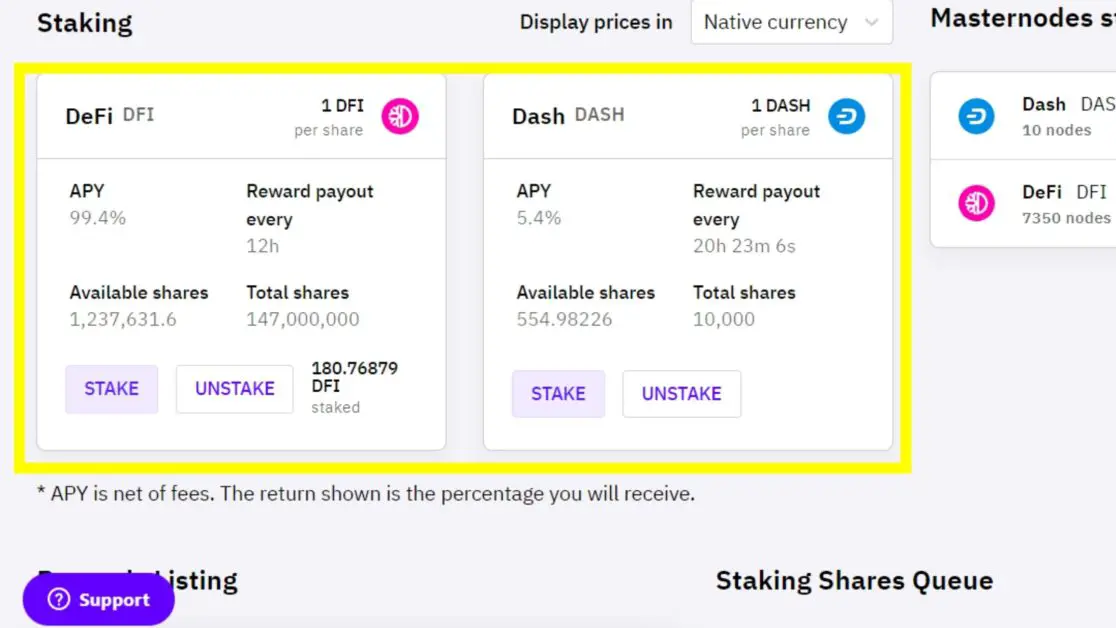The width and height of the screenshot is (1116, 628).
Task: Click the Dash icon in the Masternodes list
Action: 976,116
